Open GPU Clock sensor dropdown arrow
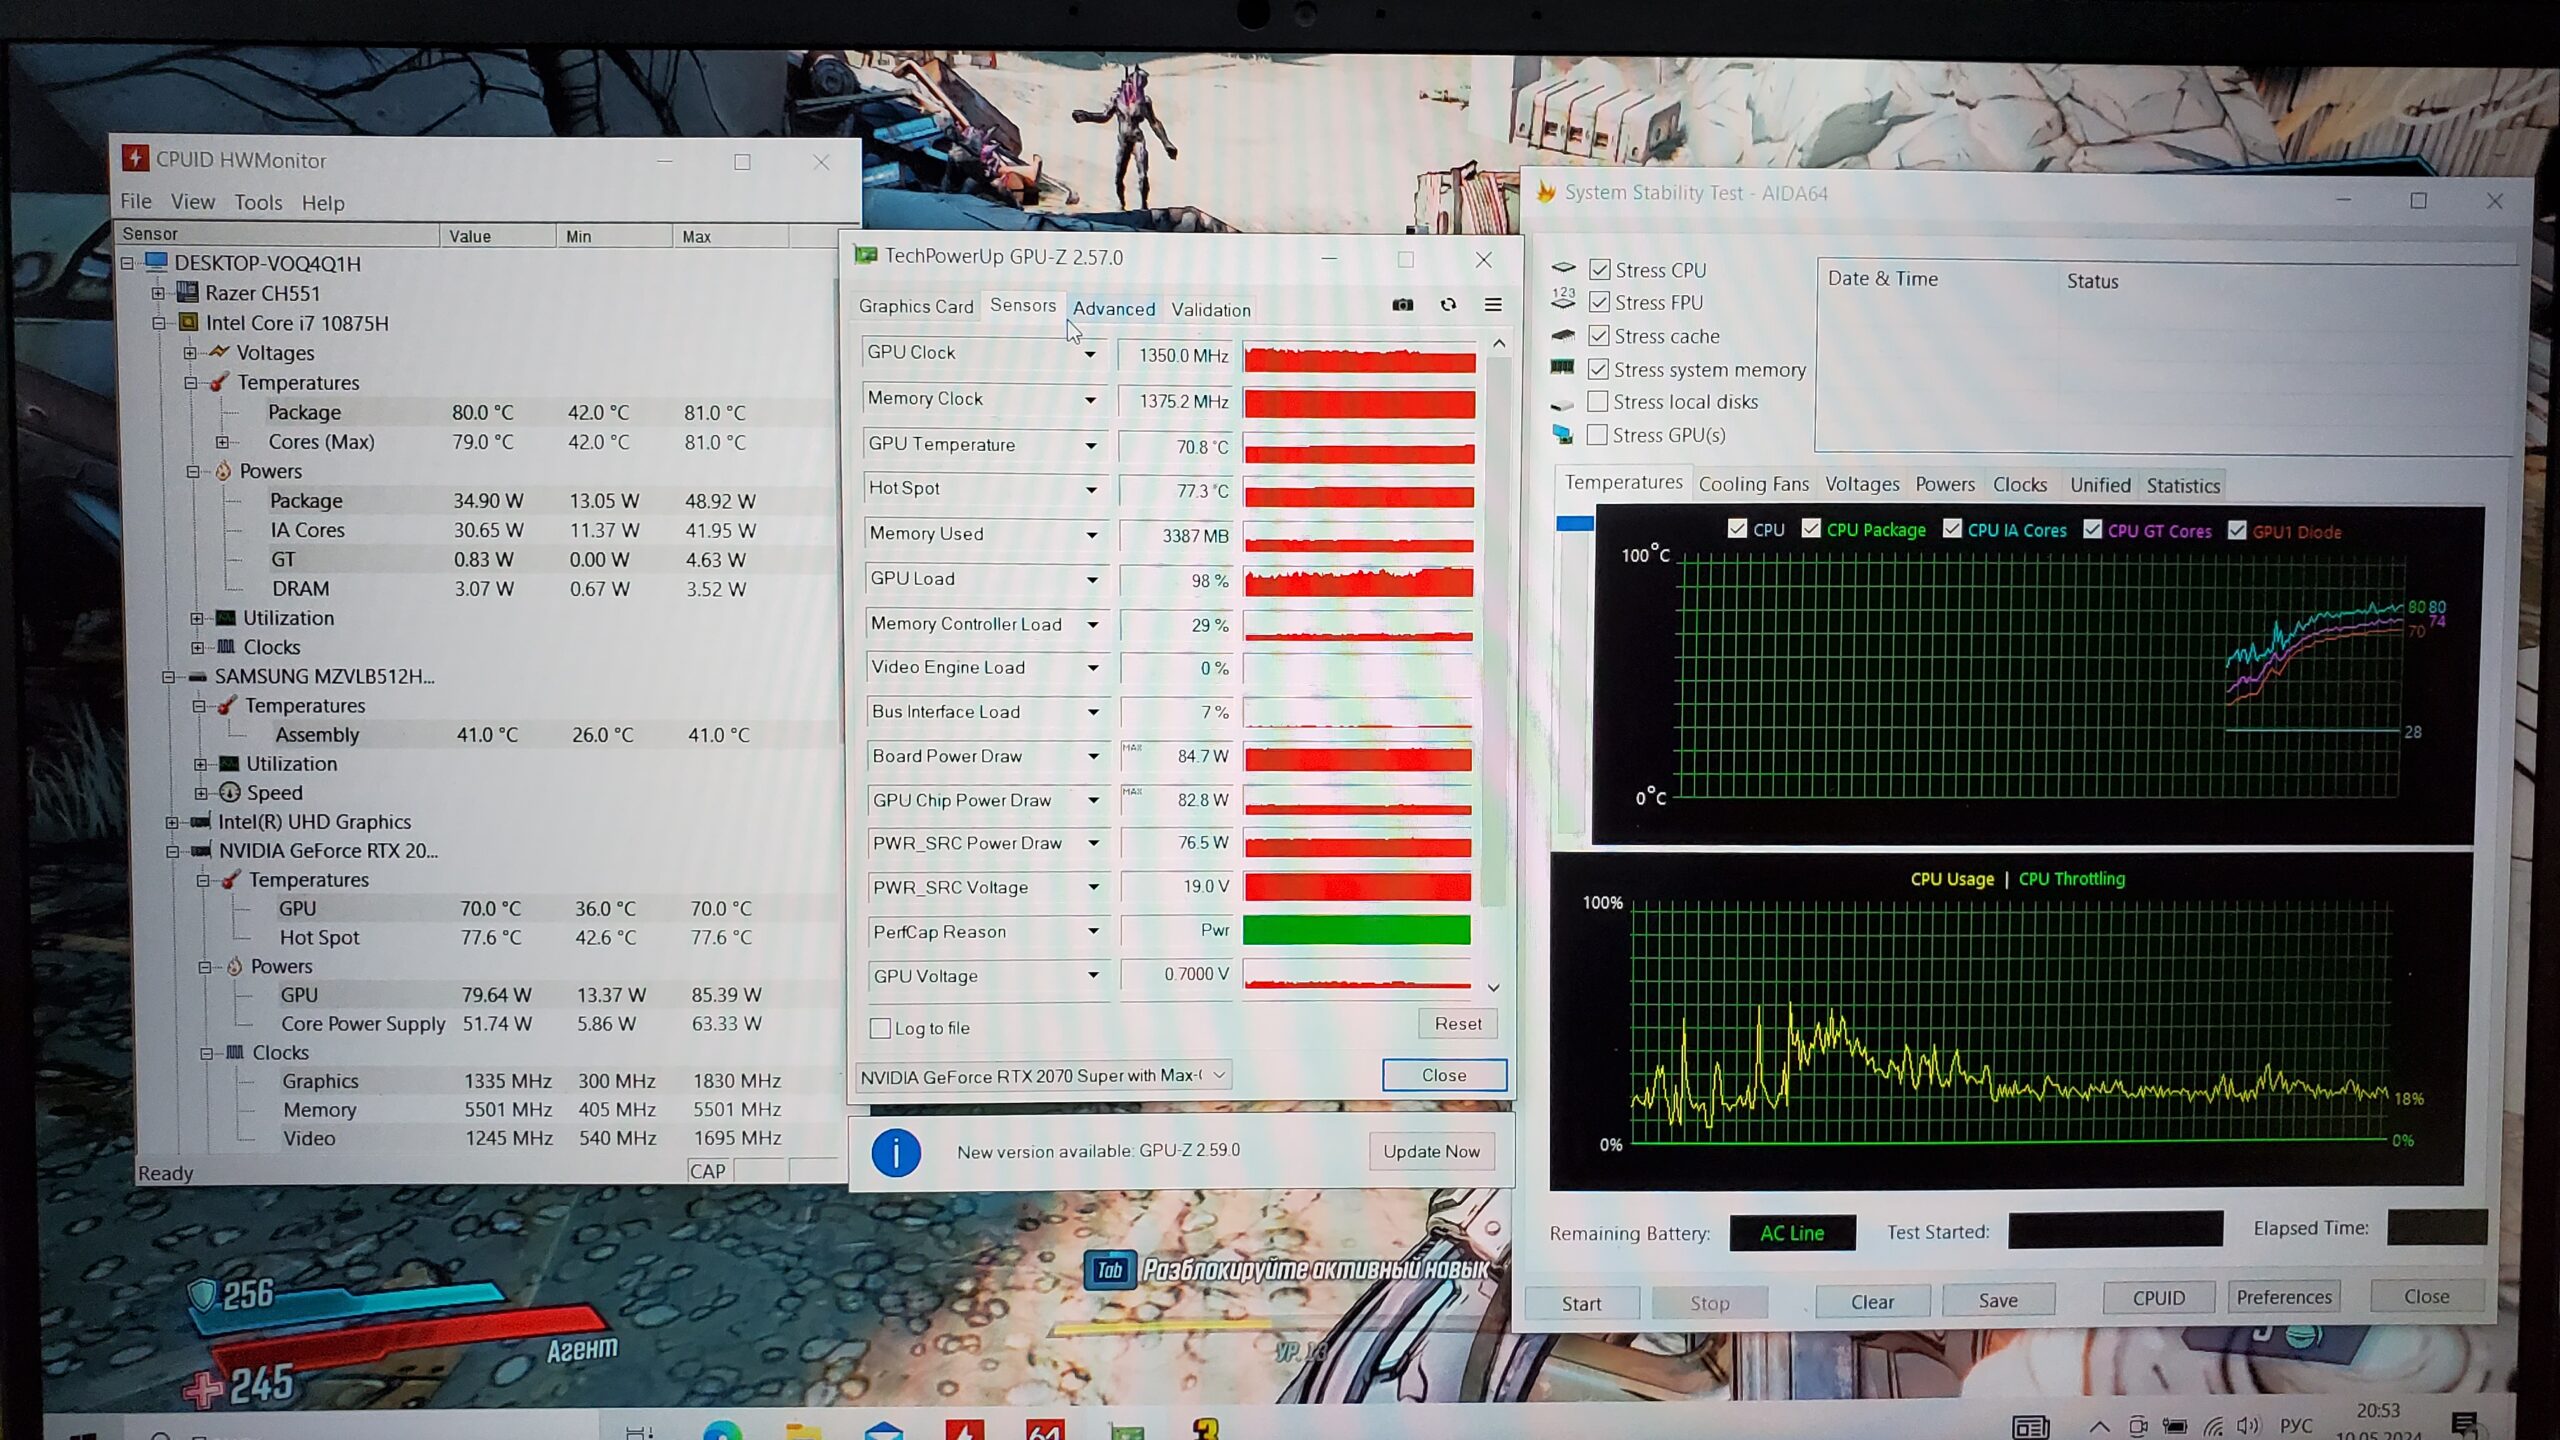The height and width of the screenshot is (1440, 2560). click(x=1090, y=354)
